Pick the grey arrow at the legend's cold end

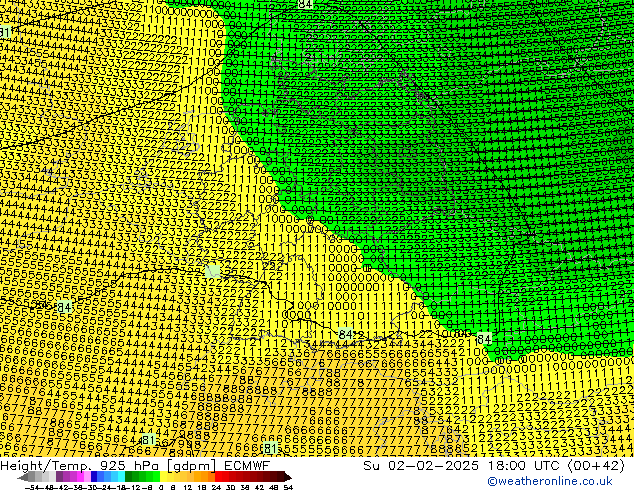pyautogui.click(x=23, y=477)
